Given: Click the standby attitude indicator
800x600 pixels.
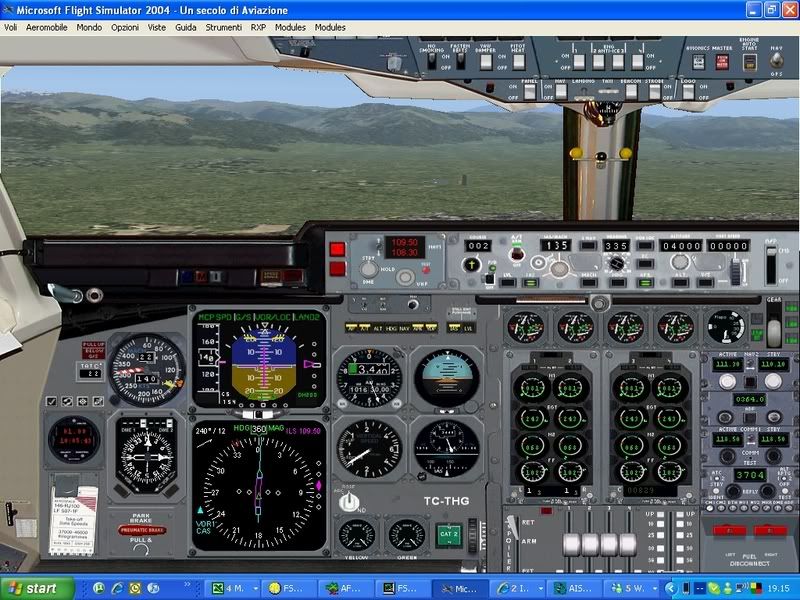Looking at the screenshot, I should click(x=446, y=378).
